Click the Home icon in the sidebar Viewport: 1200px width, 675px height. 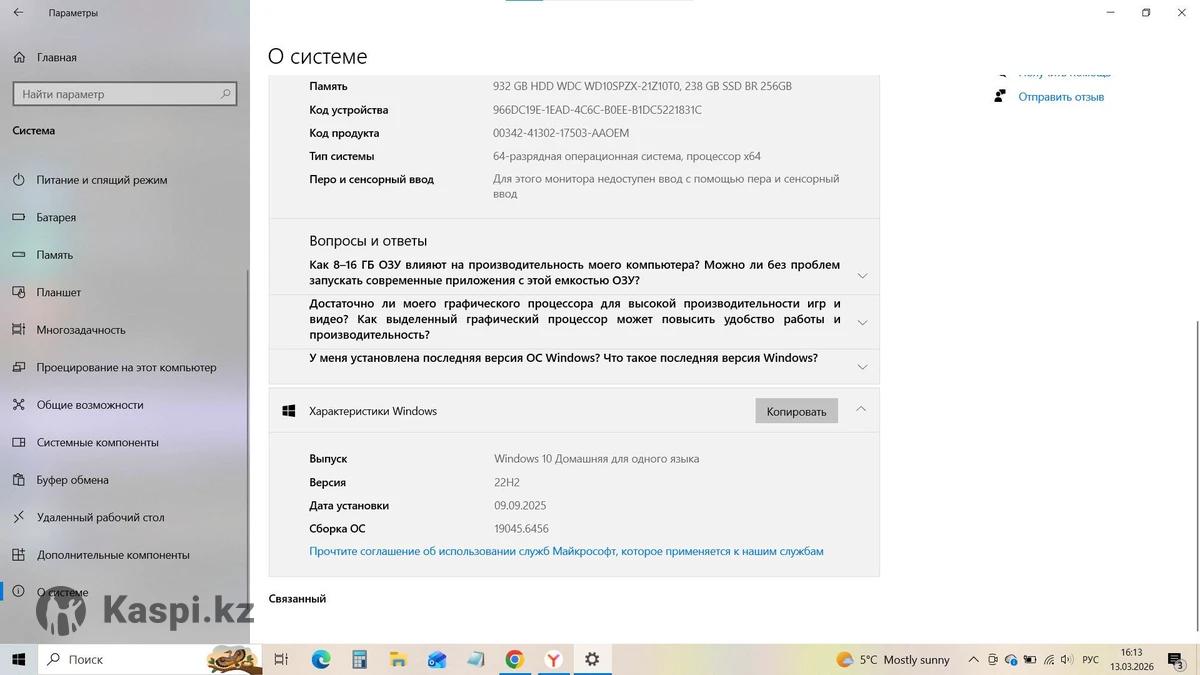pyautogui.click(x=19, y=58)
